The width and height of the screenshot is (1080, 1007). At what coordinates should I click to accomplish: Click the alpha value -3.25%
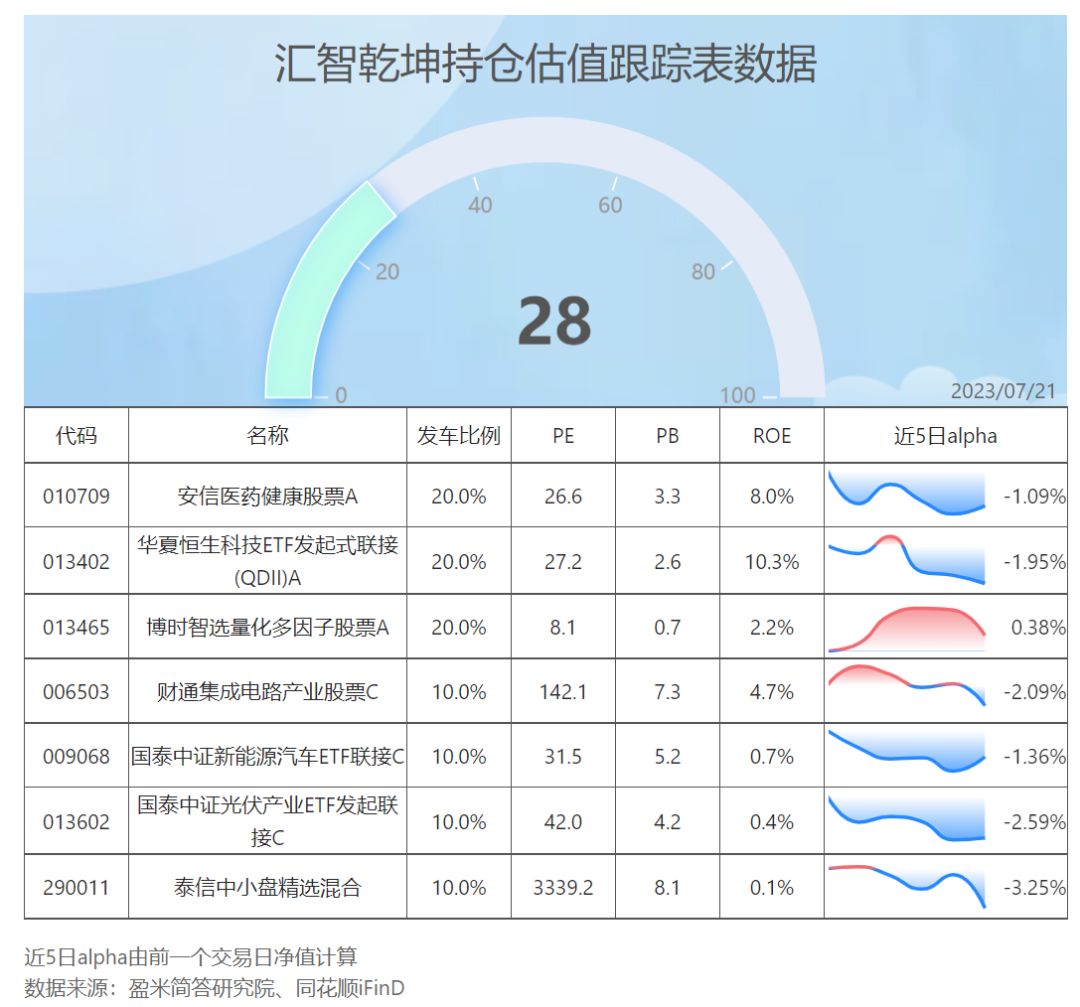point(1035,888)
